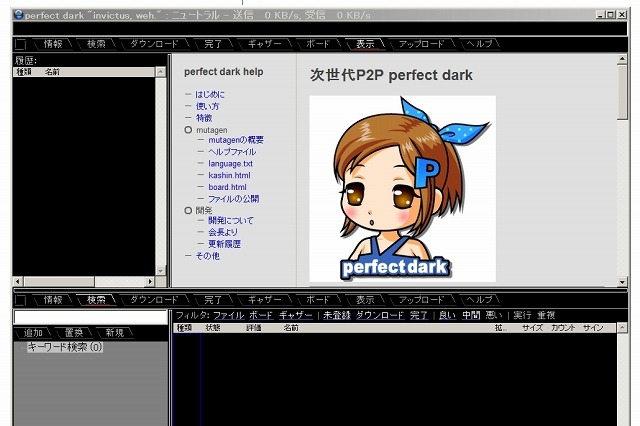This screenshot has height=426, width=640.
Task: Click help page scrollbar down arrow
Action: tap(622, 282)
